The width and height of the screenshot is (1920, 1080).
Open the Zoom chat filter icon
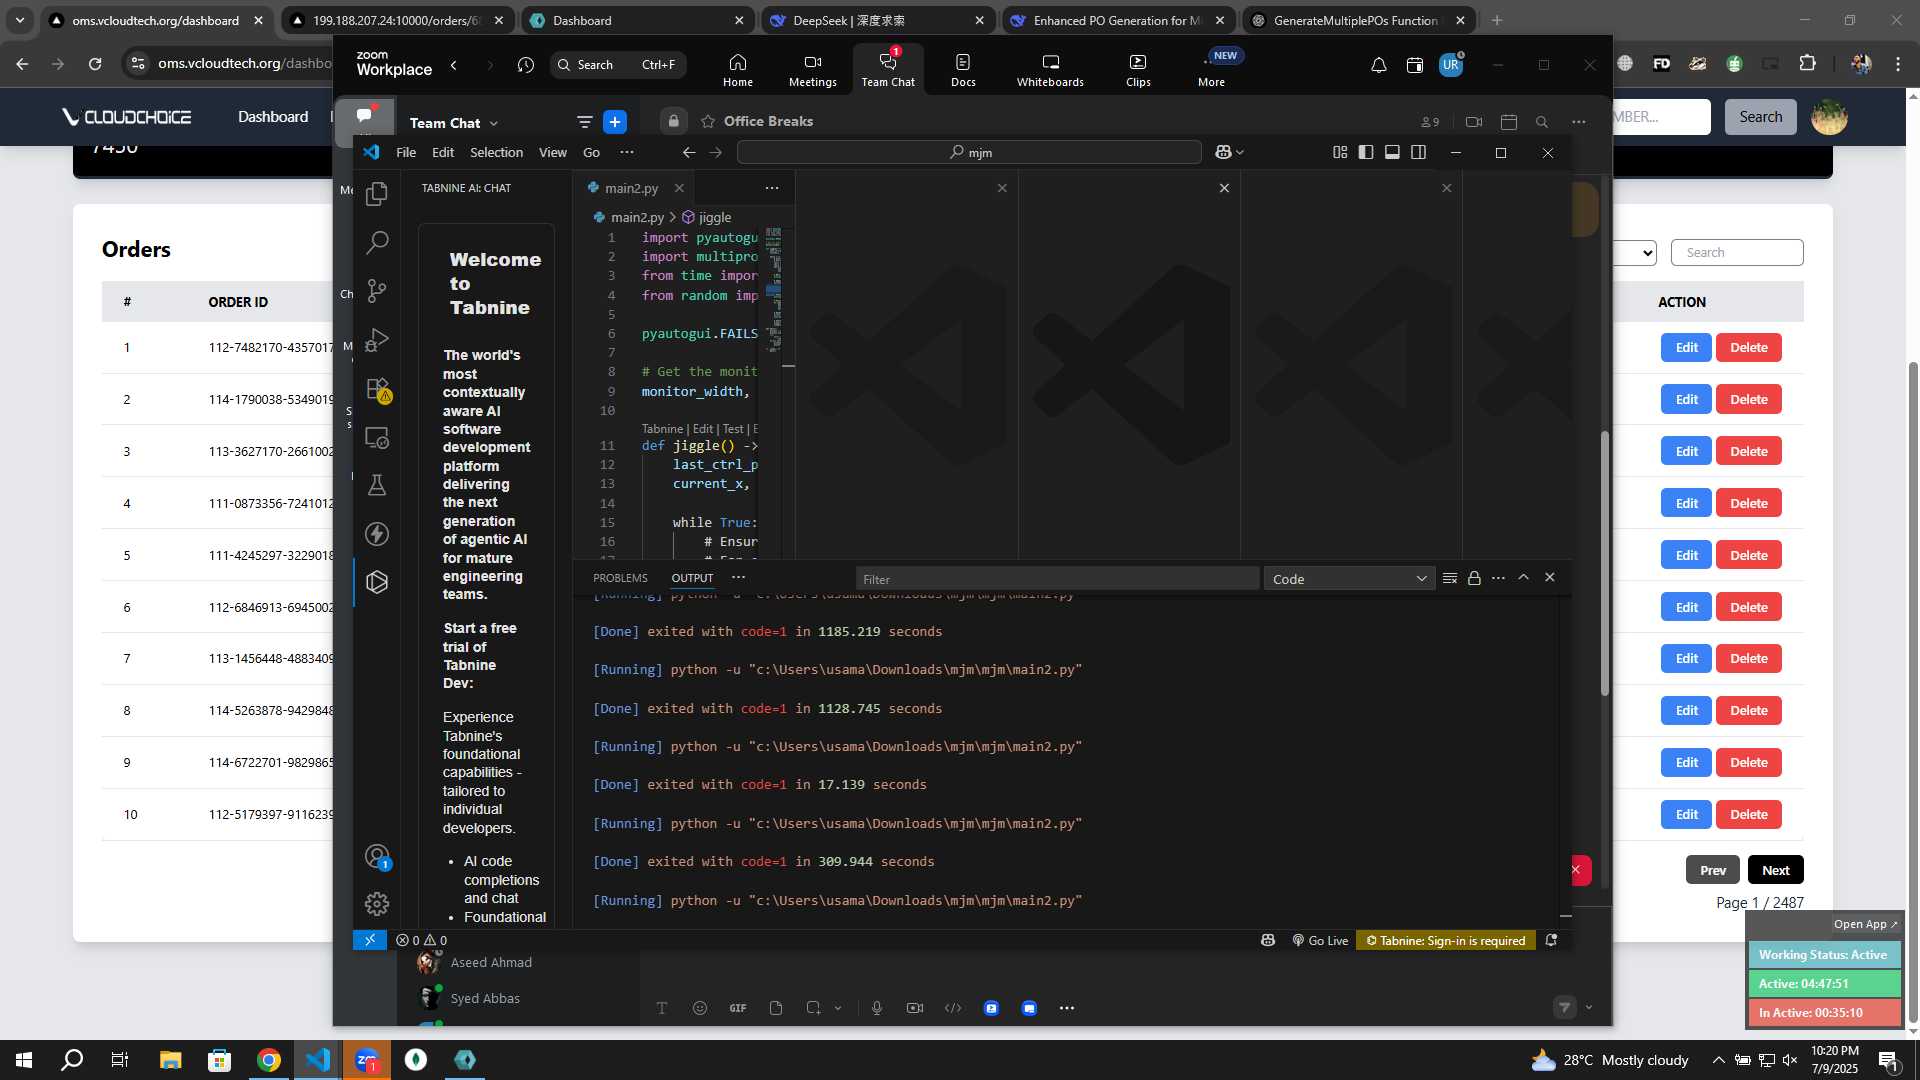[585, 122]
